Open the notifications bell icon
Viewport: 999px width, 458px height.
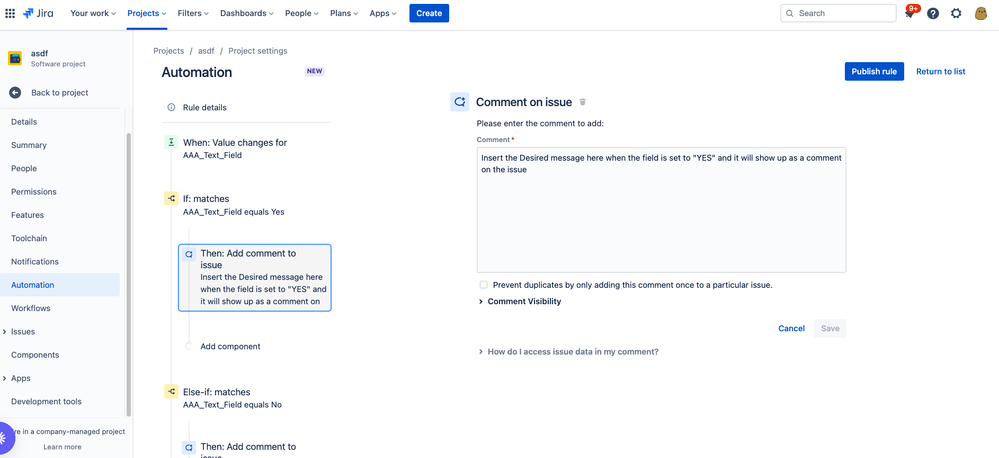[x=910, y=13]
